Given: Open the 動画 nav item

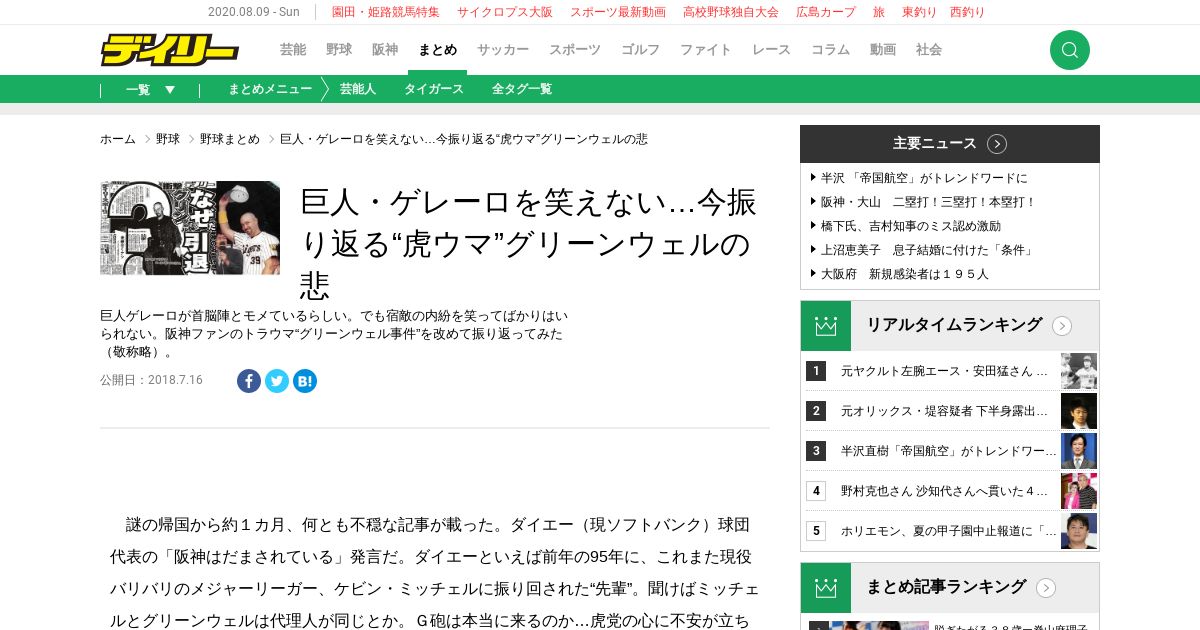Looking at the screenshot, I should pyautogui.click(x=883, y=50).
